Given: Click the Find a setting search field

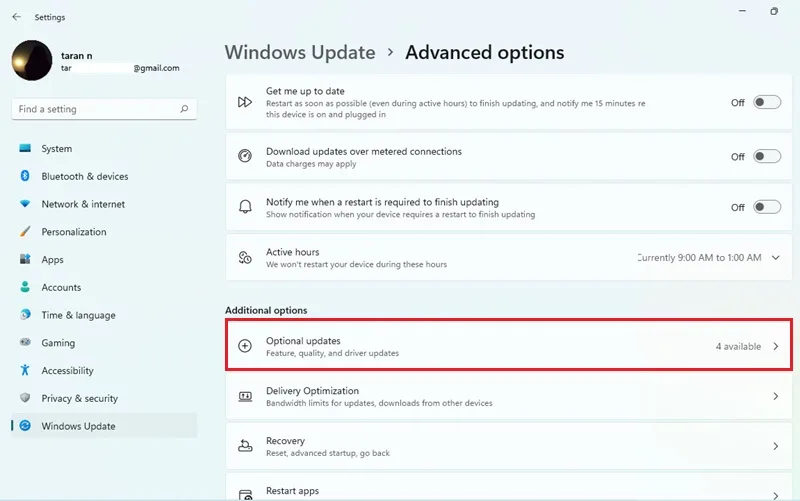Looking at the screenshot, I should [x=104, y=109].
